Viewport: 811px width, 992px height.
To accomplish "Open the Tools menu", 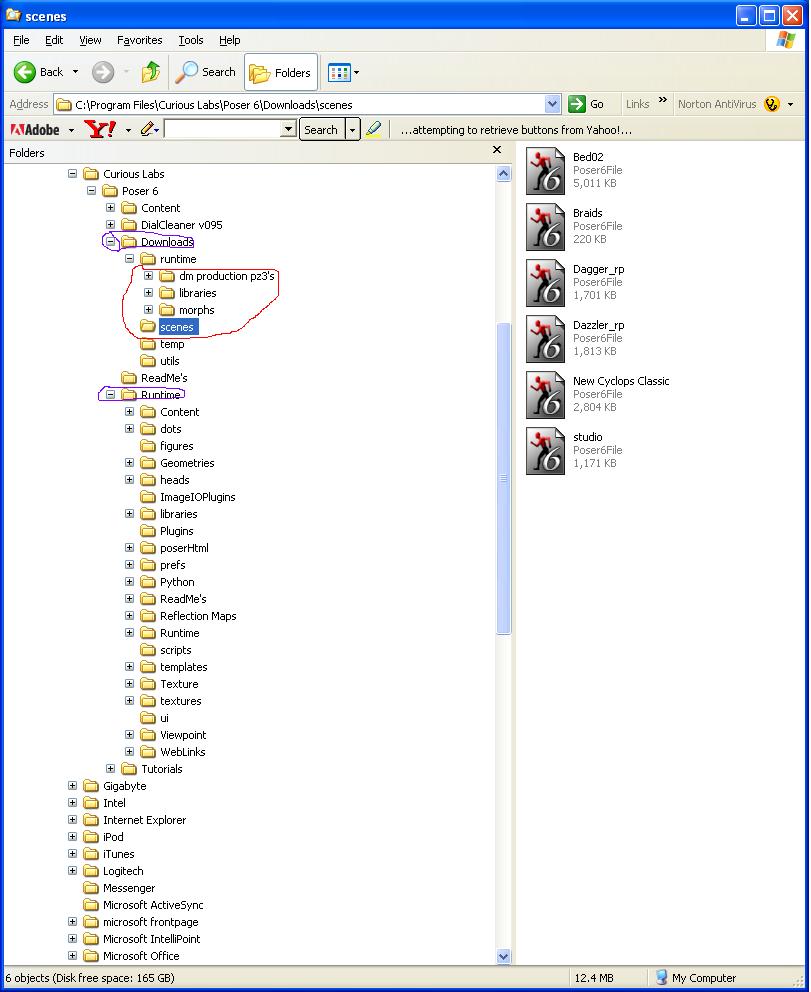I will (190, 40).
